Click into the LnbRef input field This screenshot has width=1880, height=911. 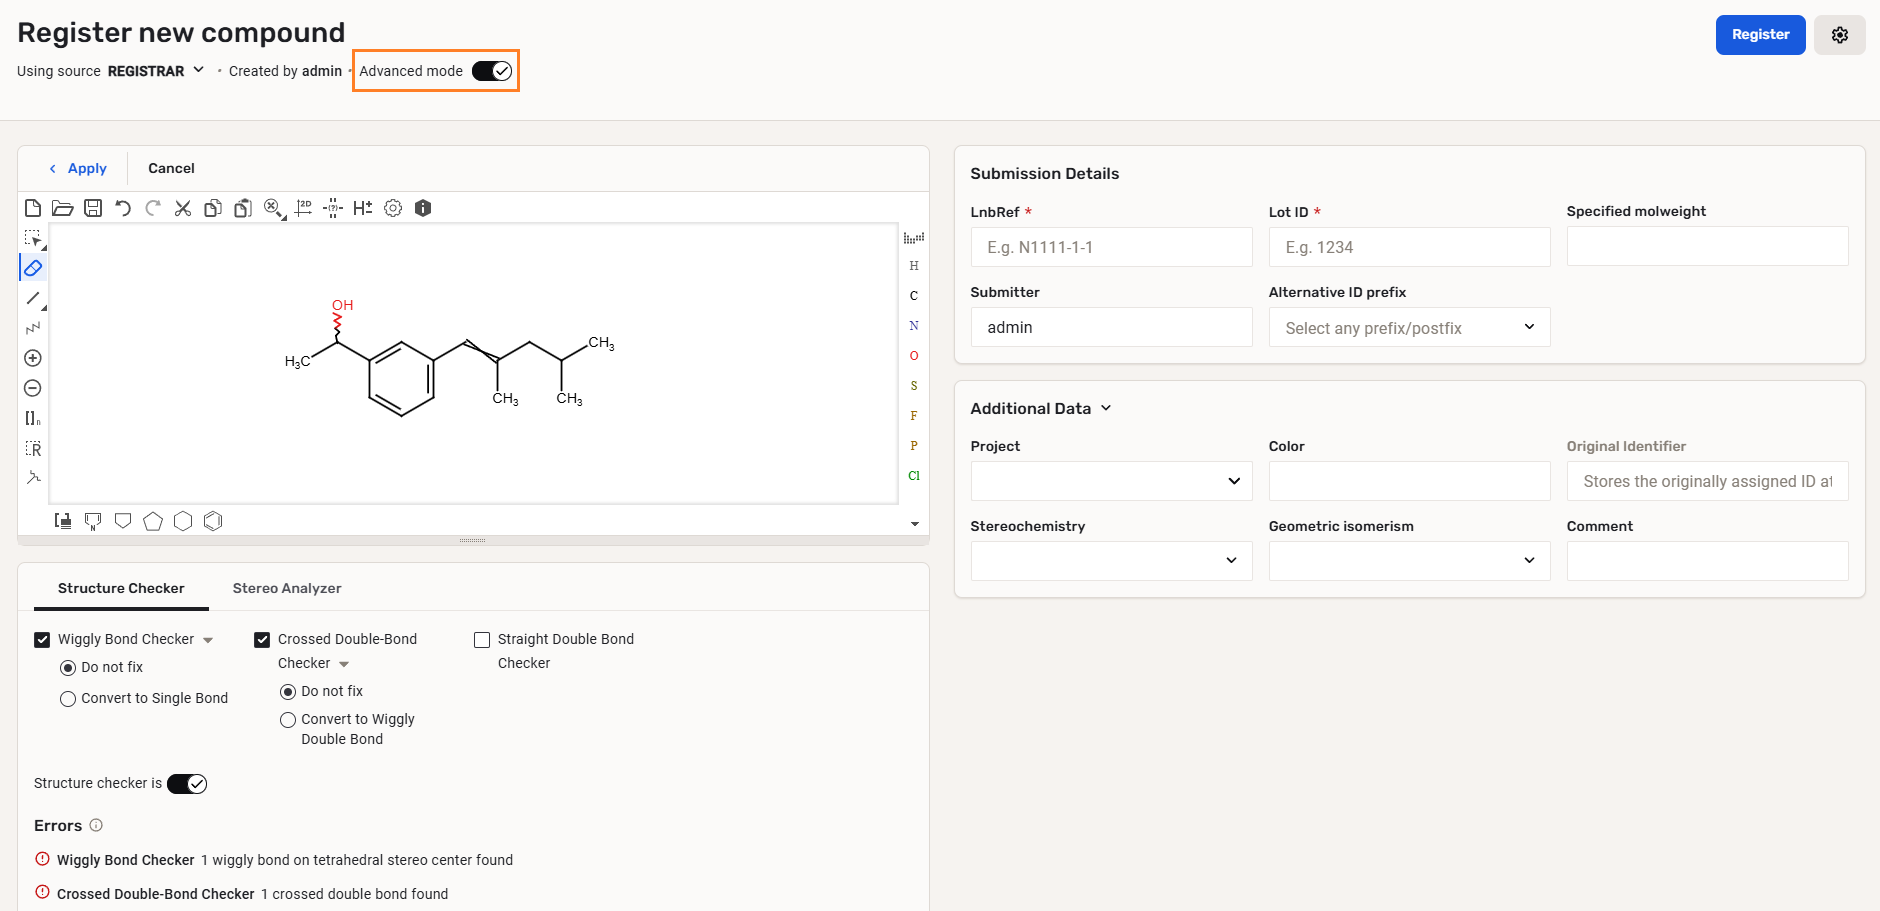1110,247
